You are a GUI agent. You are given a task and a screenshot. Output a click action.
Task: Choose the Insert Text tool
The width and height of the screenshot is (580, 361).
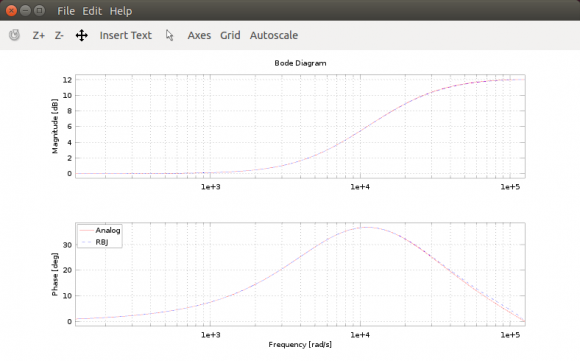click(x=125, y=36)
